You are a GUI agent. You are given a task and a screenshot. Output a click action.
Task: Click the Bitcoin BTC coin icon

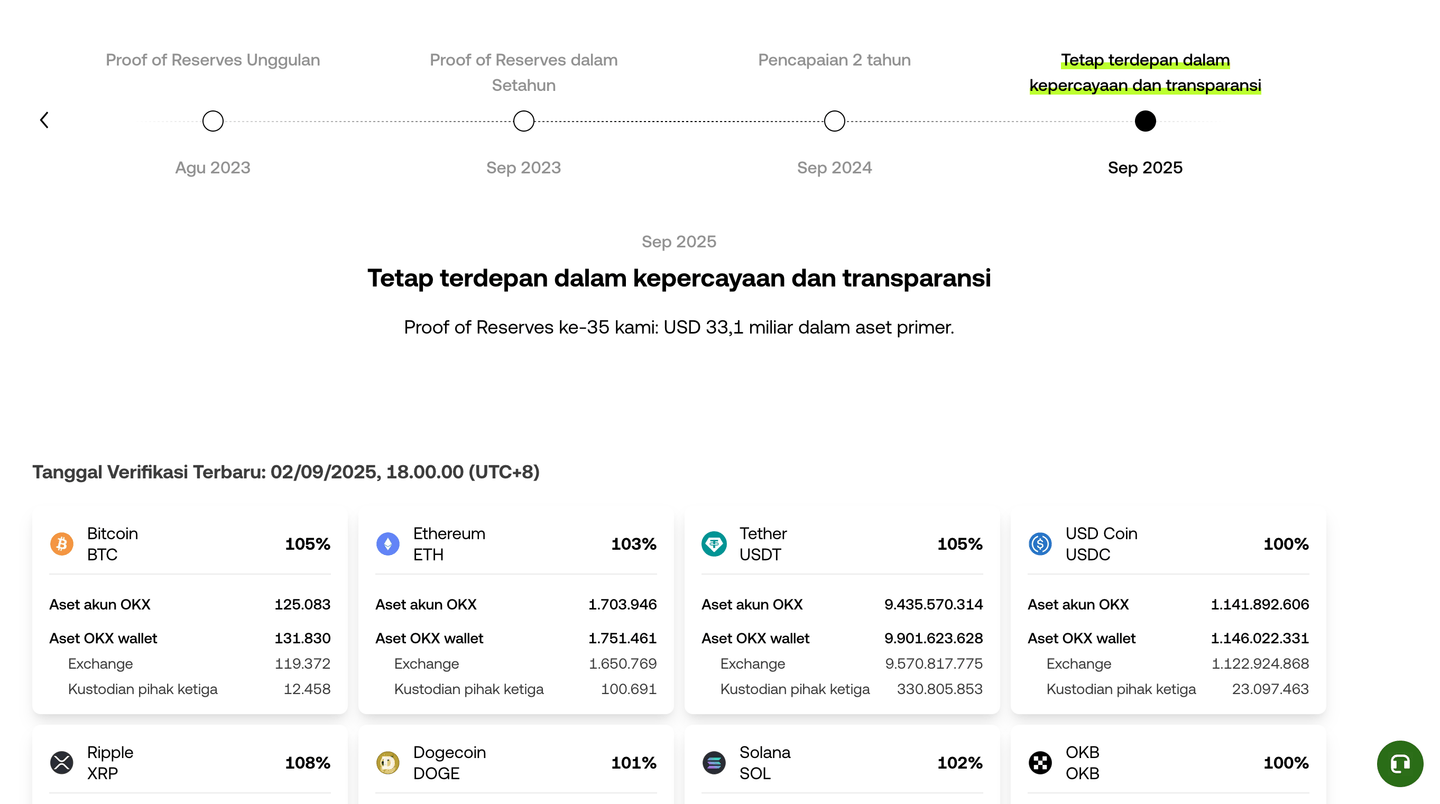coord(62,544)
